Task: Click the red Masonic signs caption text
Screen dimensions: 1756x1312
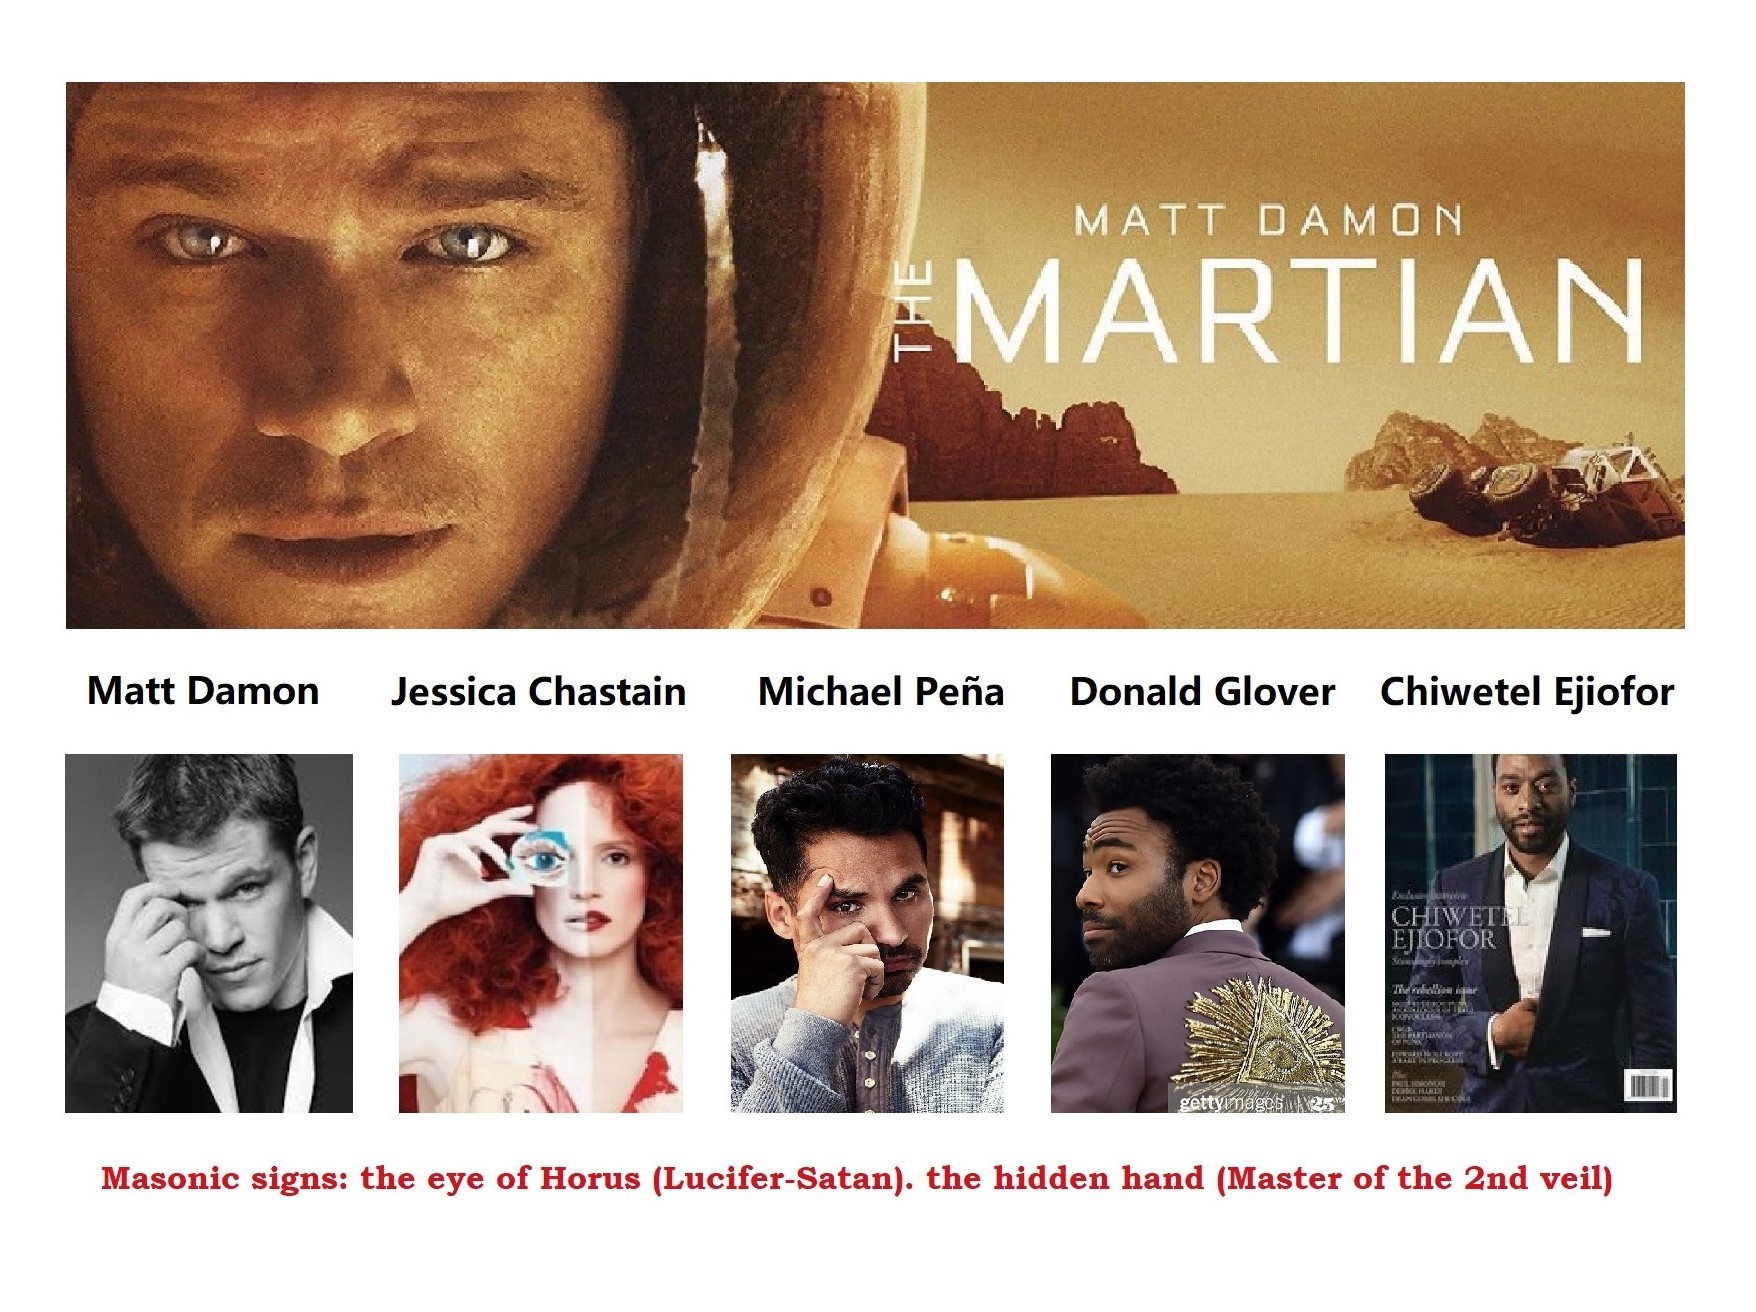Action: [x=857, y=1178]
